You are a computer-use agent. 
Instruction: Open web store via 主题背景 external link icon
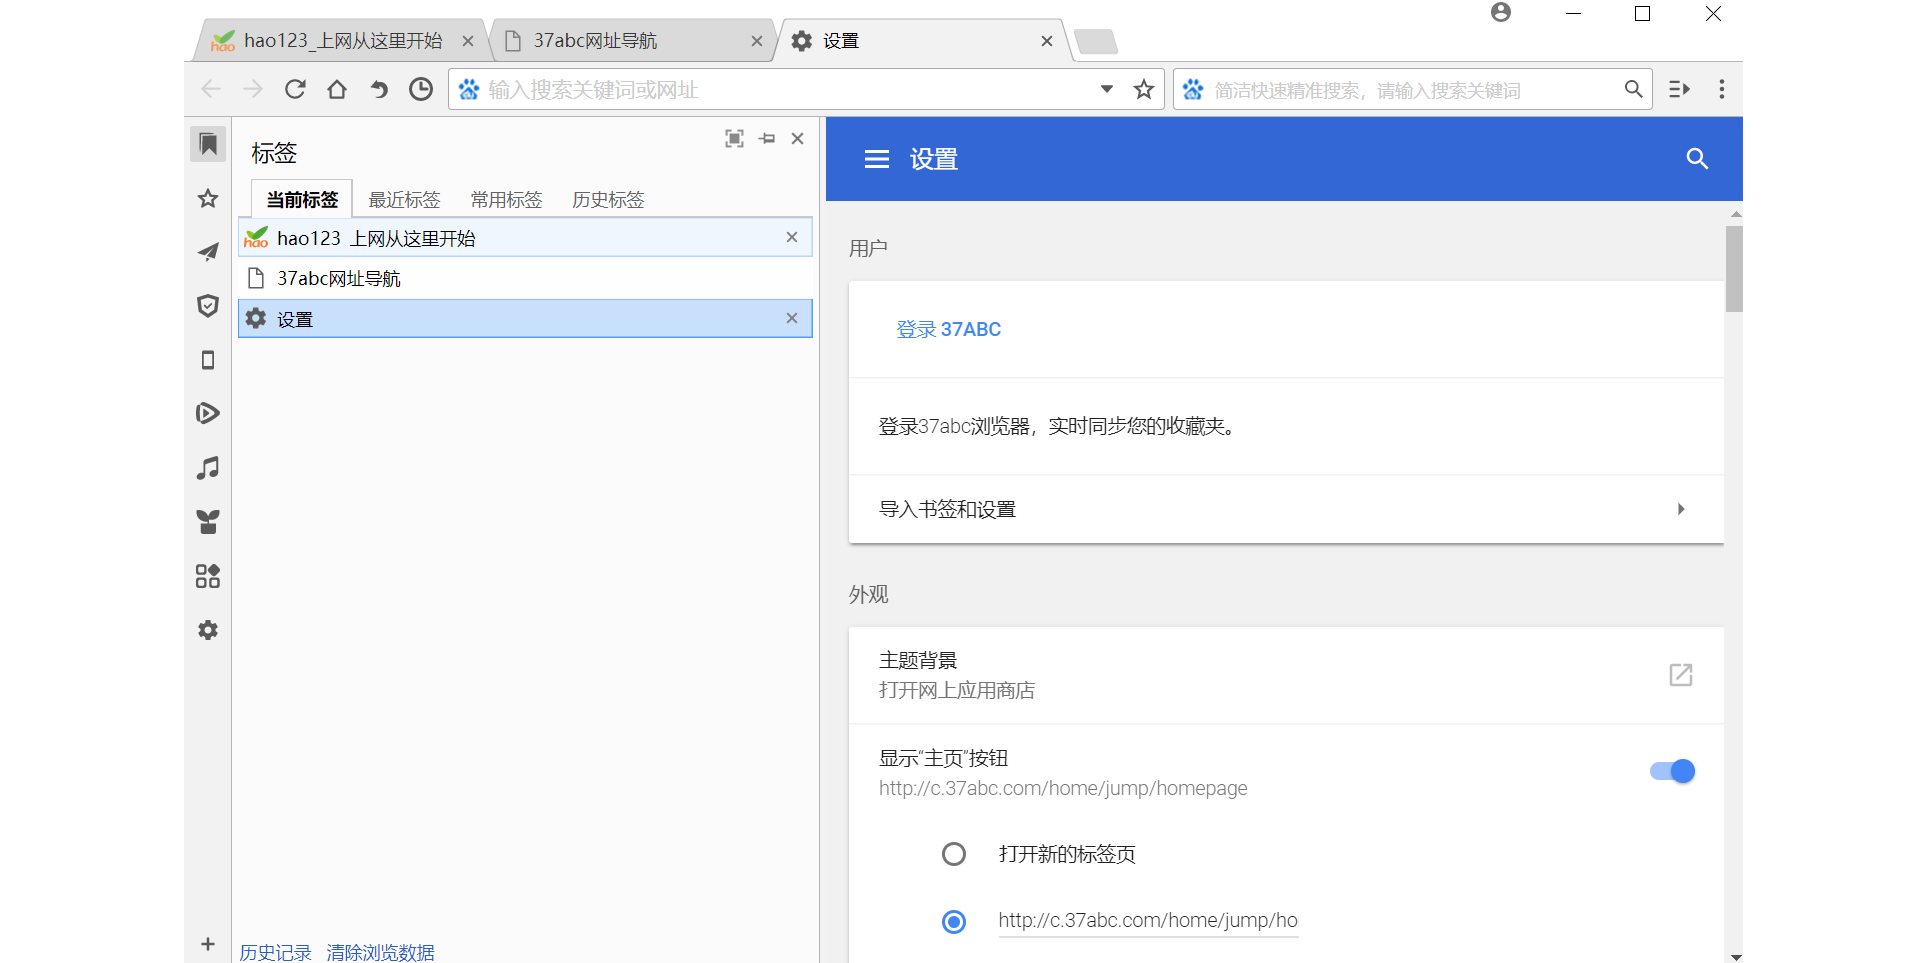tap(1681, 675)
